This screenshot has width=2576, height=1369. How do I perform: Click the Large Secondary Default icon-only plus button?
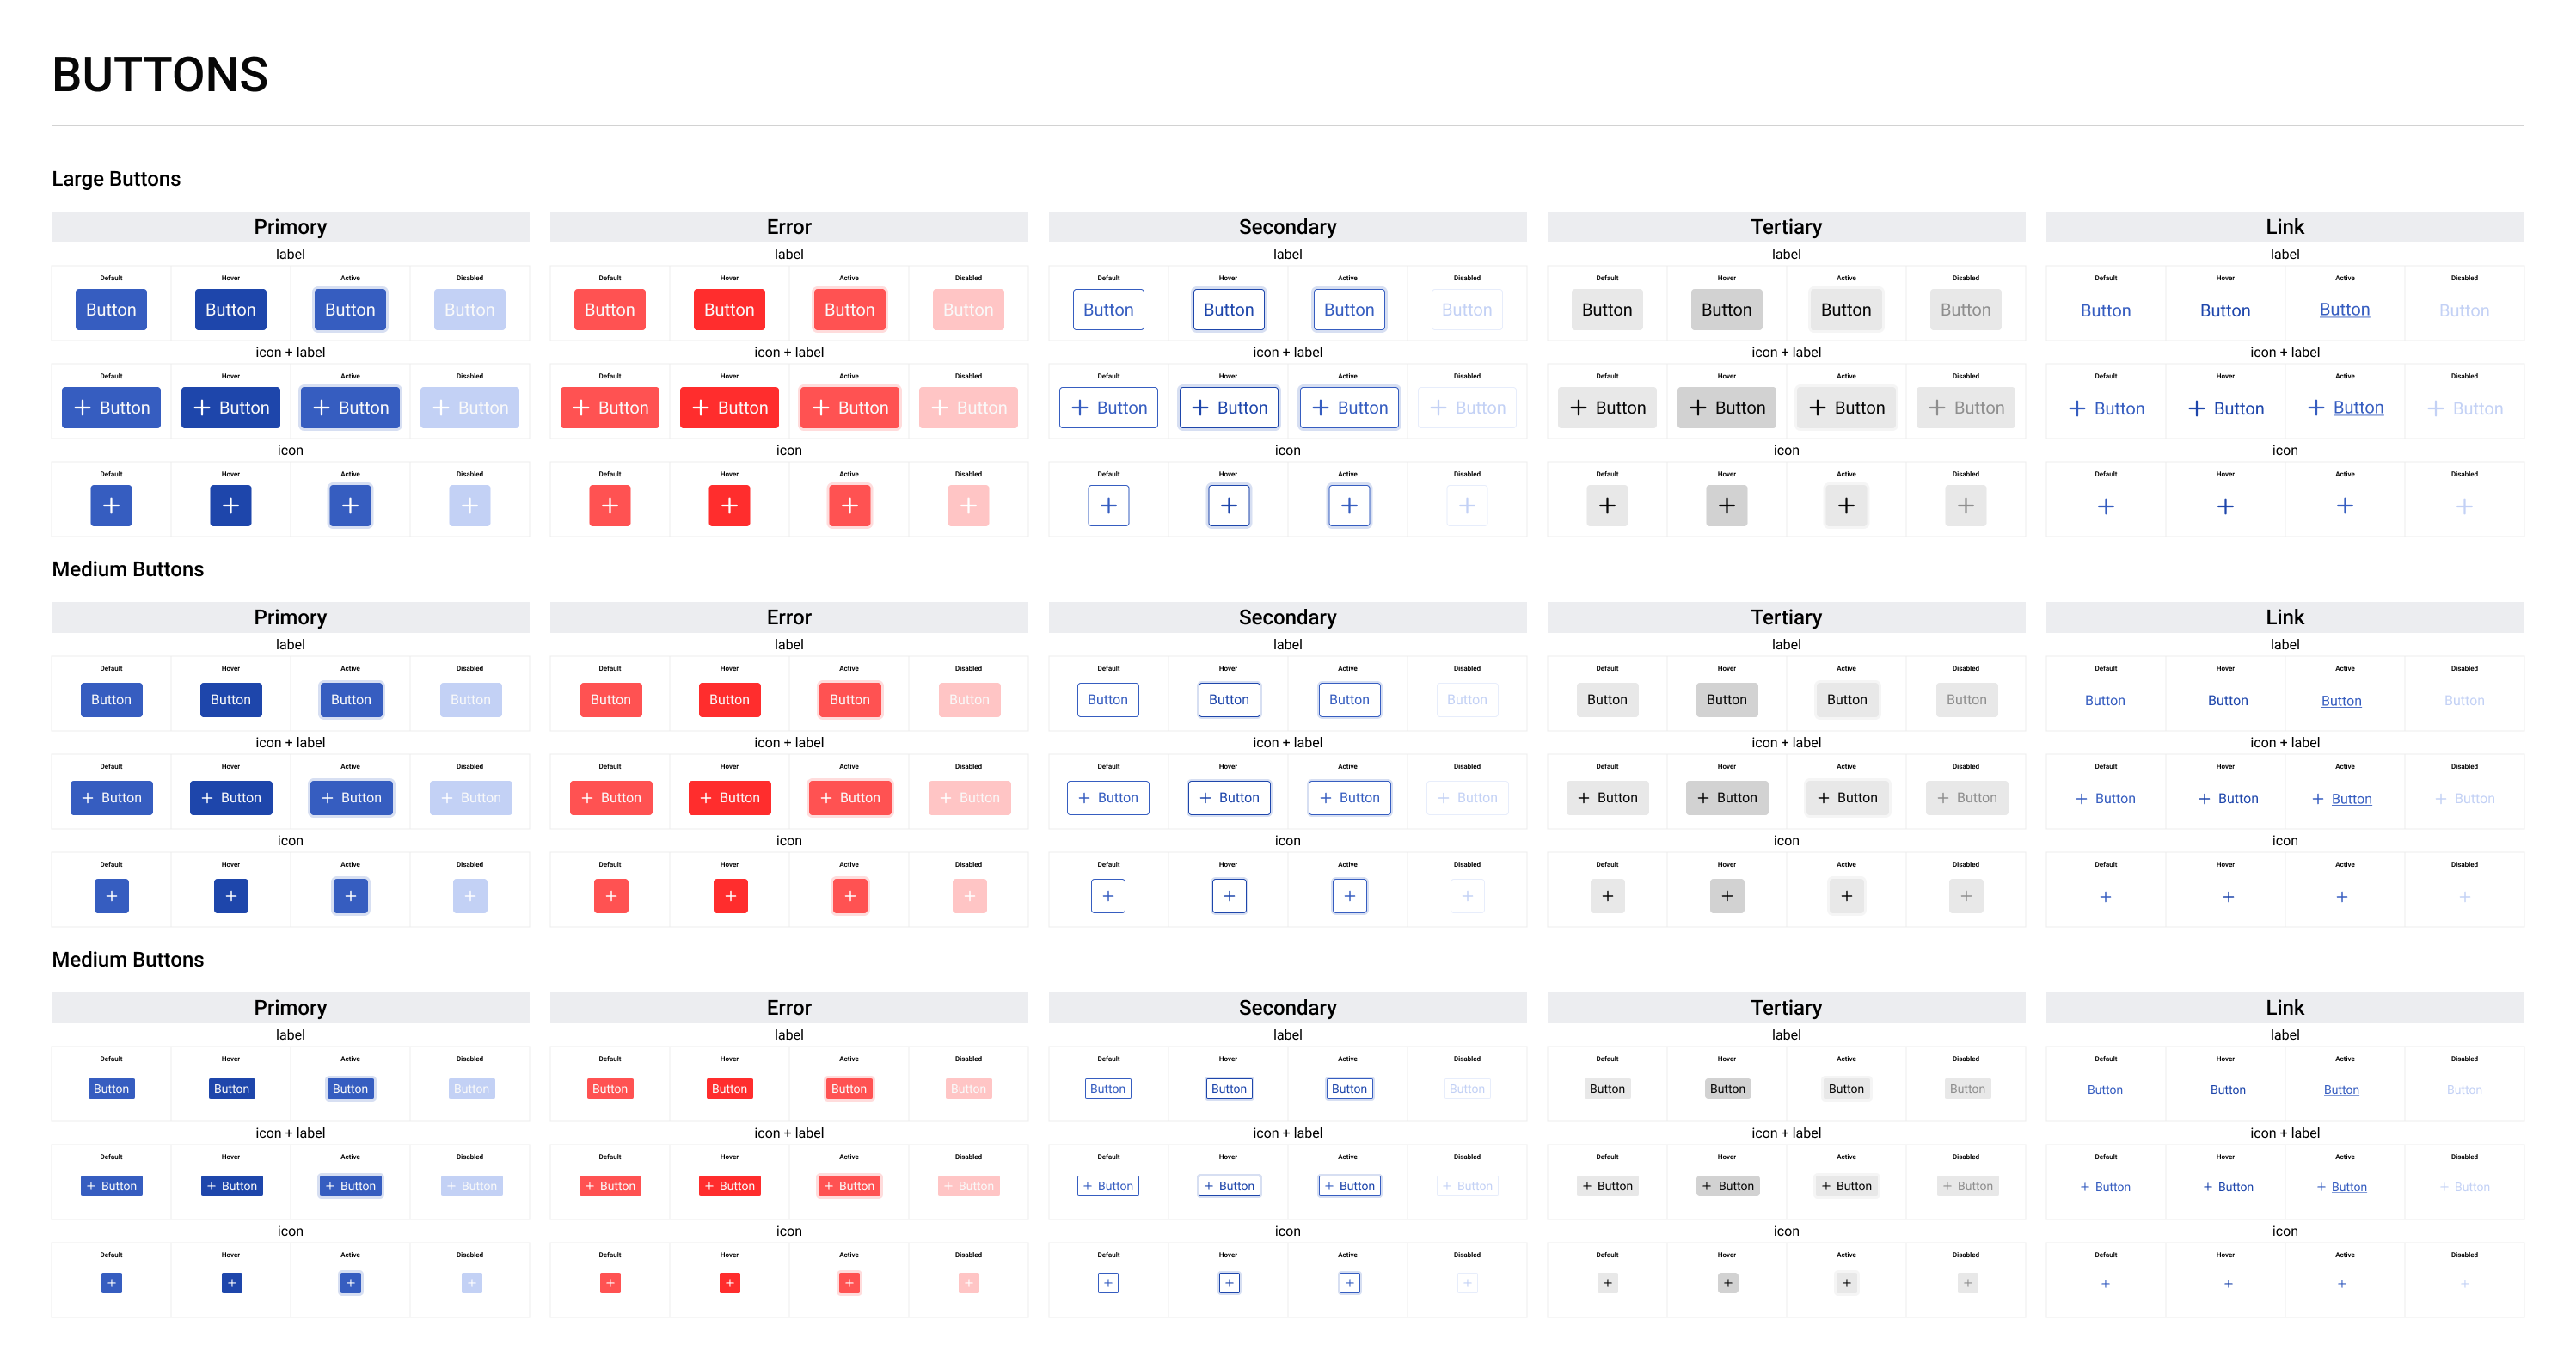(1108, 506)
